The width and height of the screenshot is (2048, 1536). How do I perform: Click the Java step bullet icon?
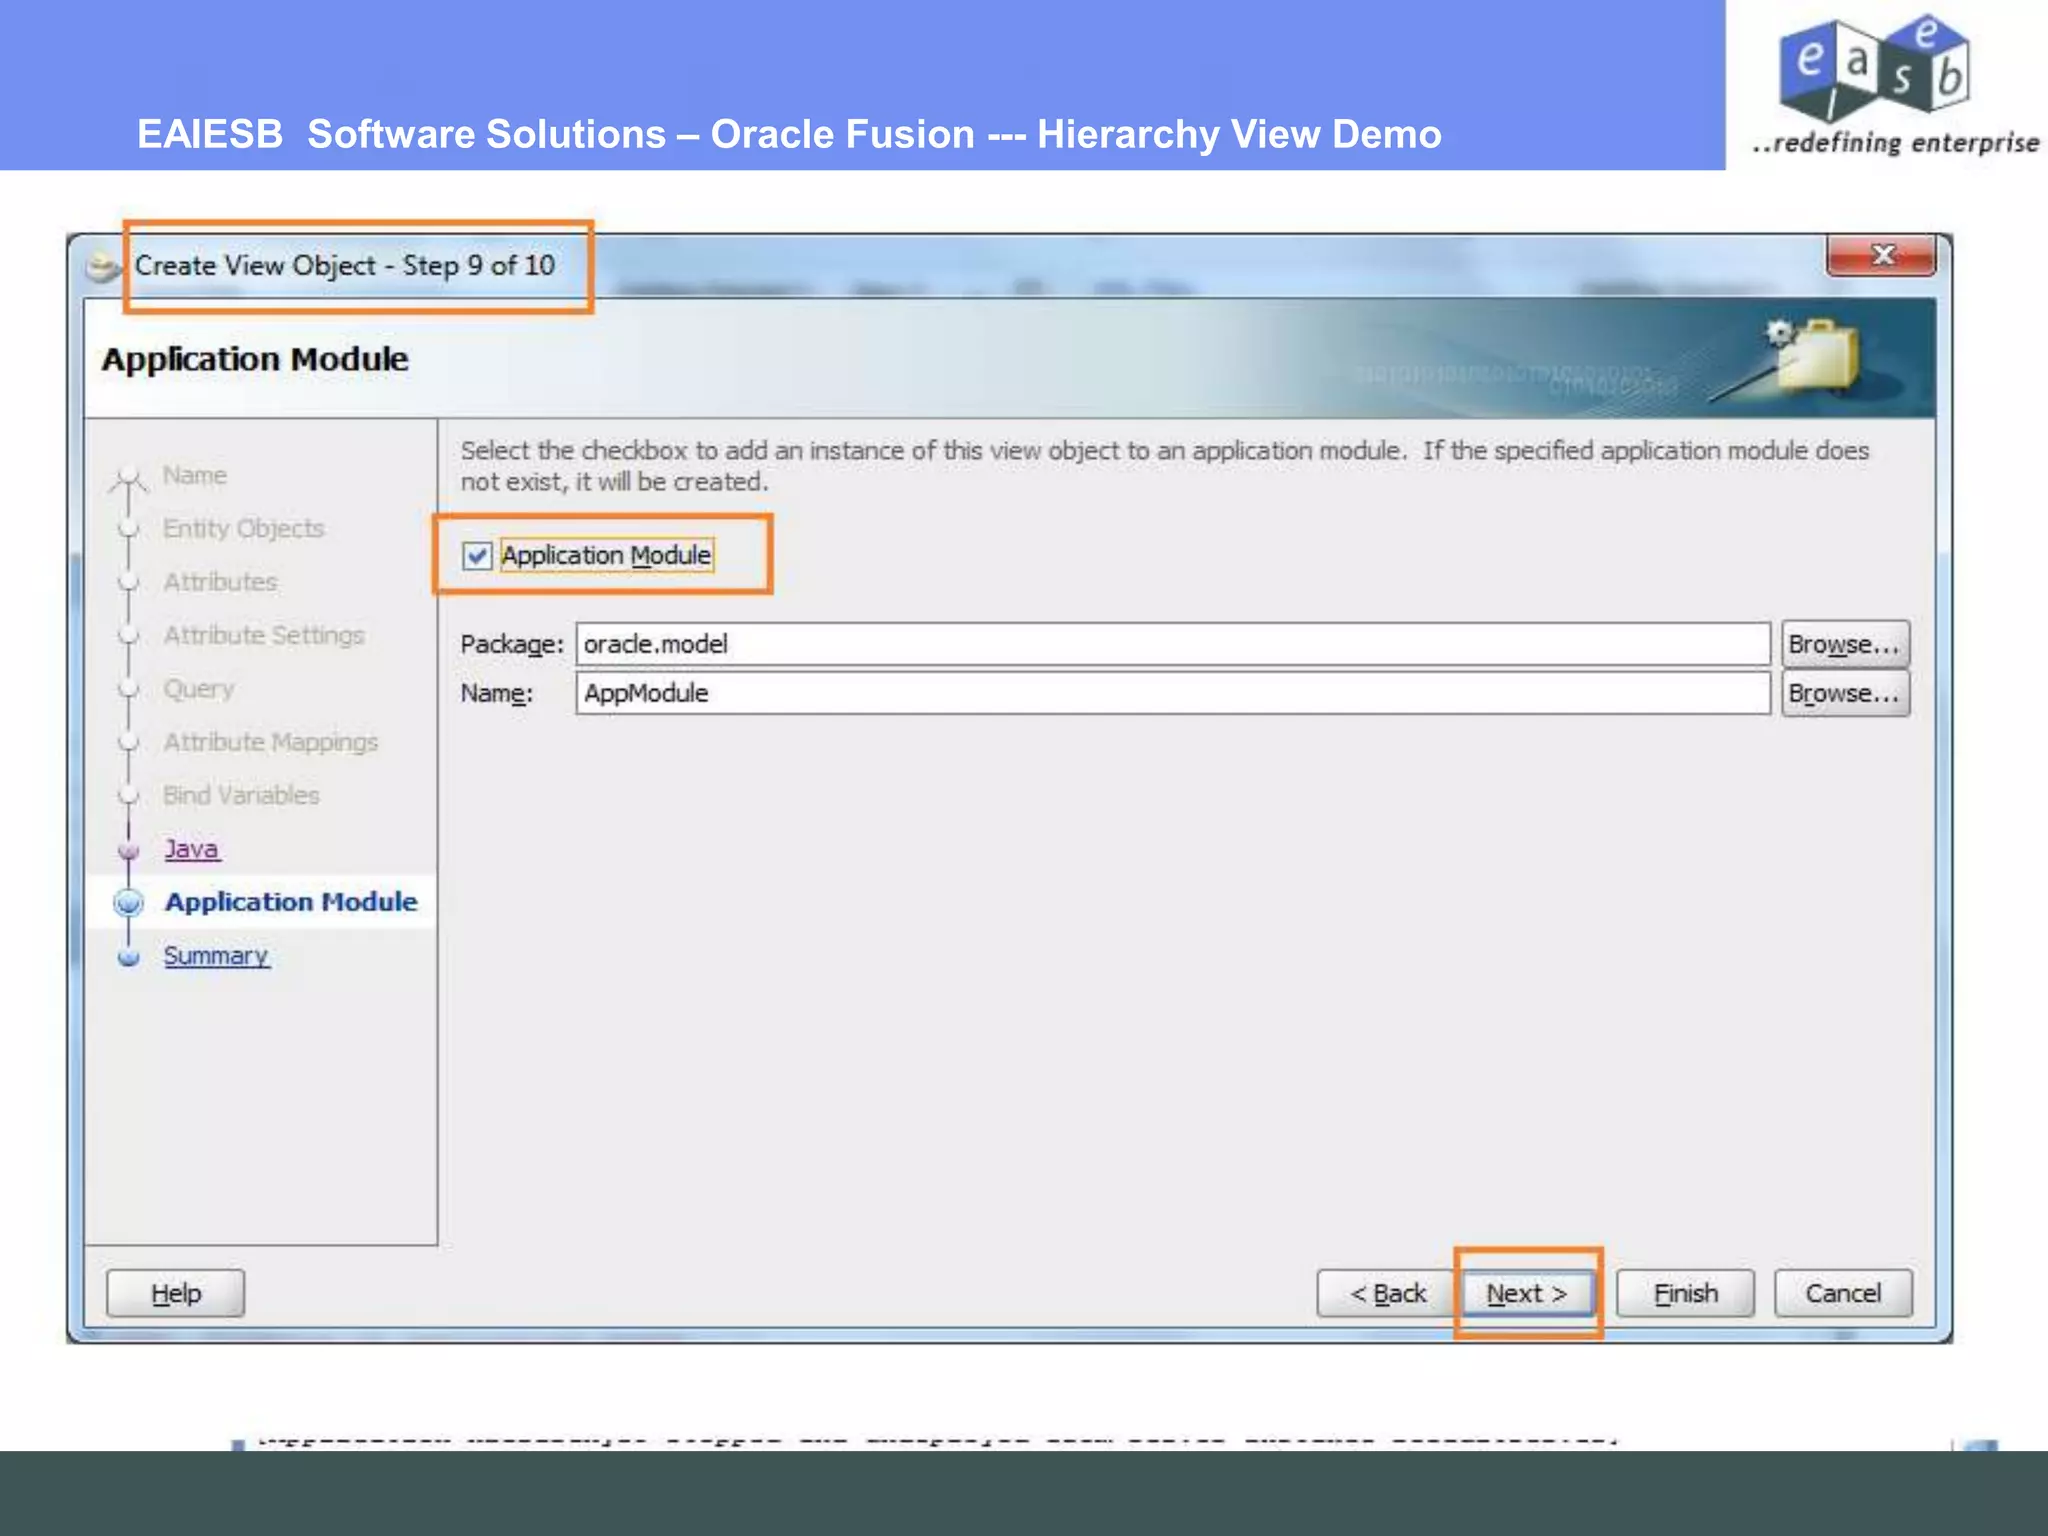[128, 850]
